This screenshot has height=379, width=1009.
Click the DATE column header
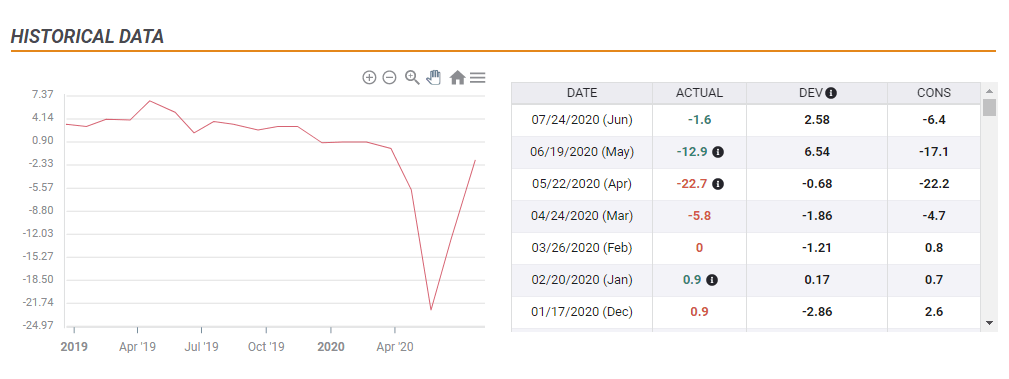582,93
